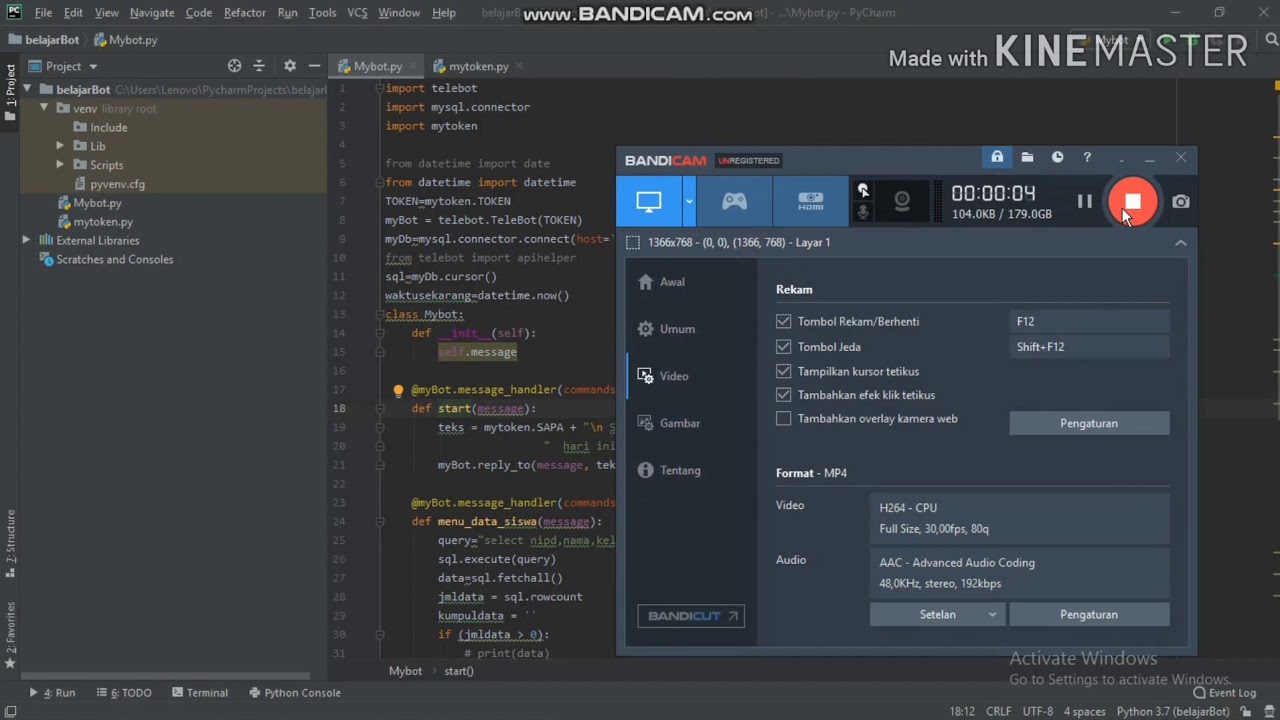Click Pengaturan button in Rekam section

point(1089,423)
